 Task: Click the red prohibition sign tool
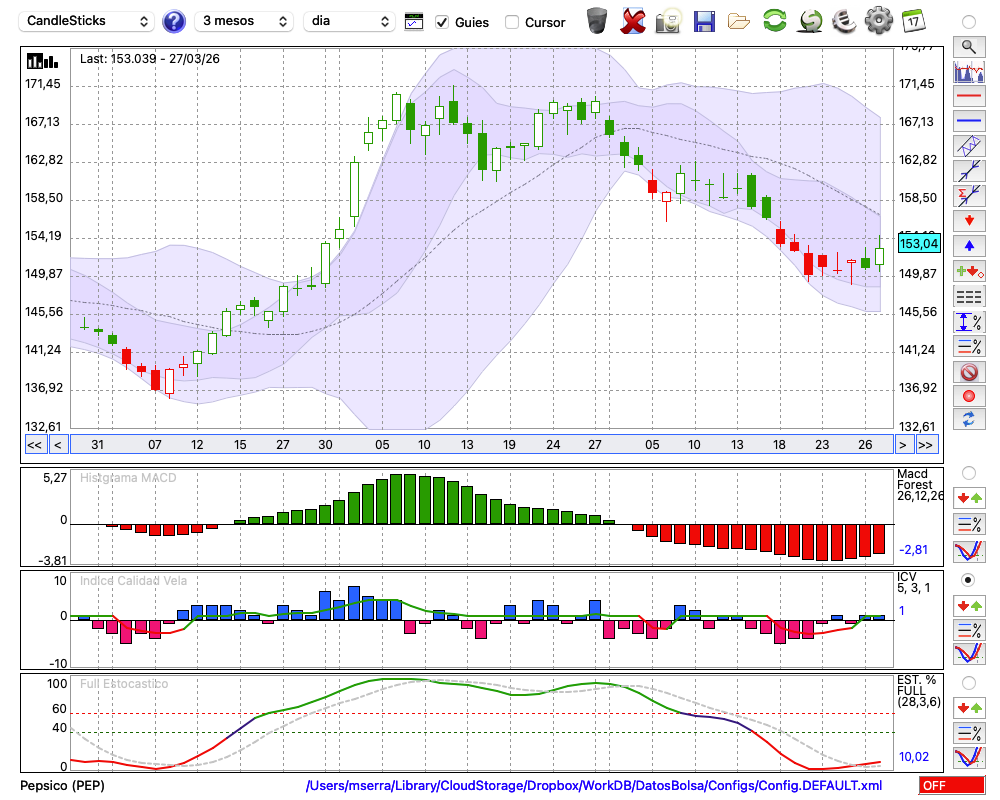click(x=968, y=371)
